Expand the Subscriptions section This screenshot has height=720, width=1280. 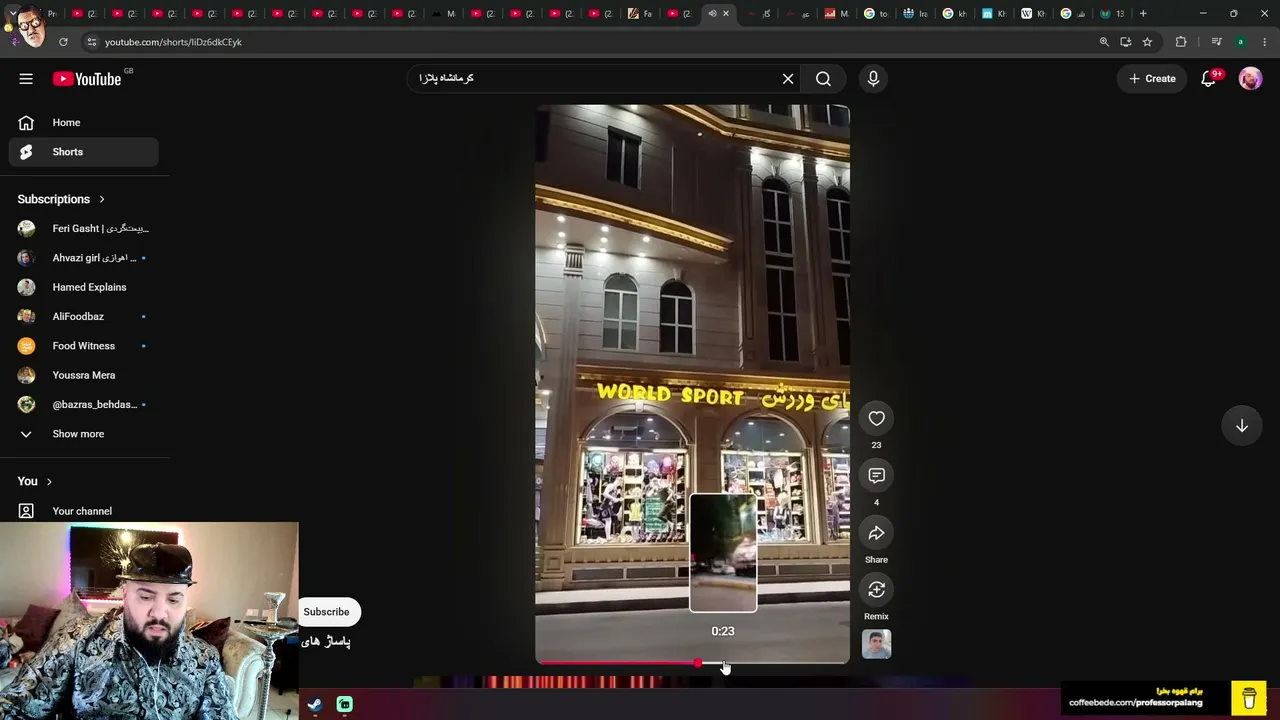coord(61,199)
